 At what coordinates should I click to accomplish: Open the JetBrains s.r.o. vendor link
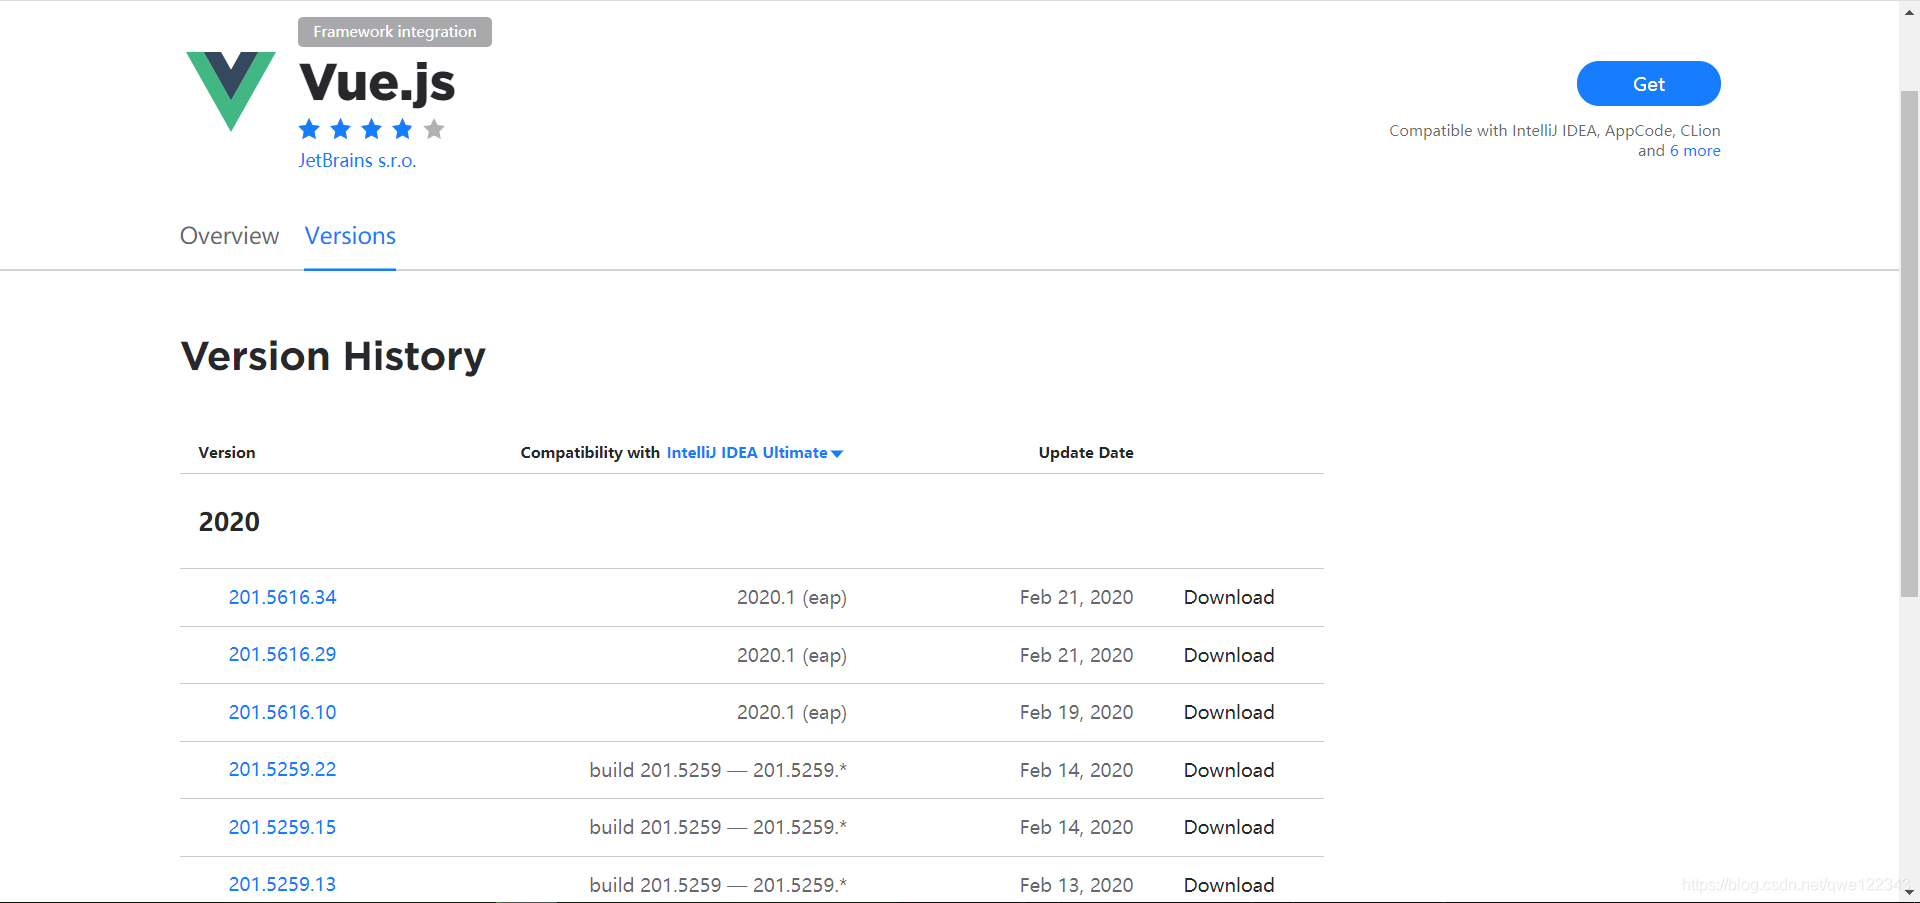(x=357, y=161)
